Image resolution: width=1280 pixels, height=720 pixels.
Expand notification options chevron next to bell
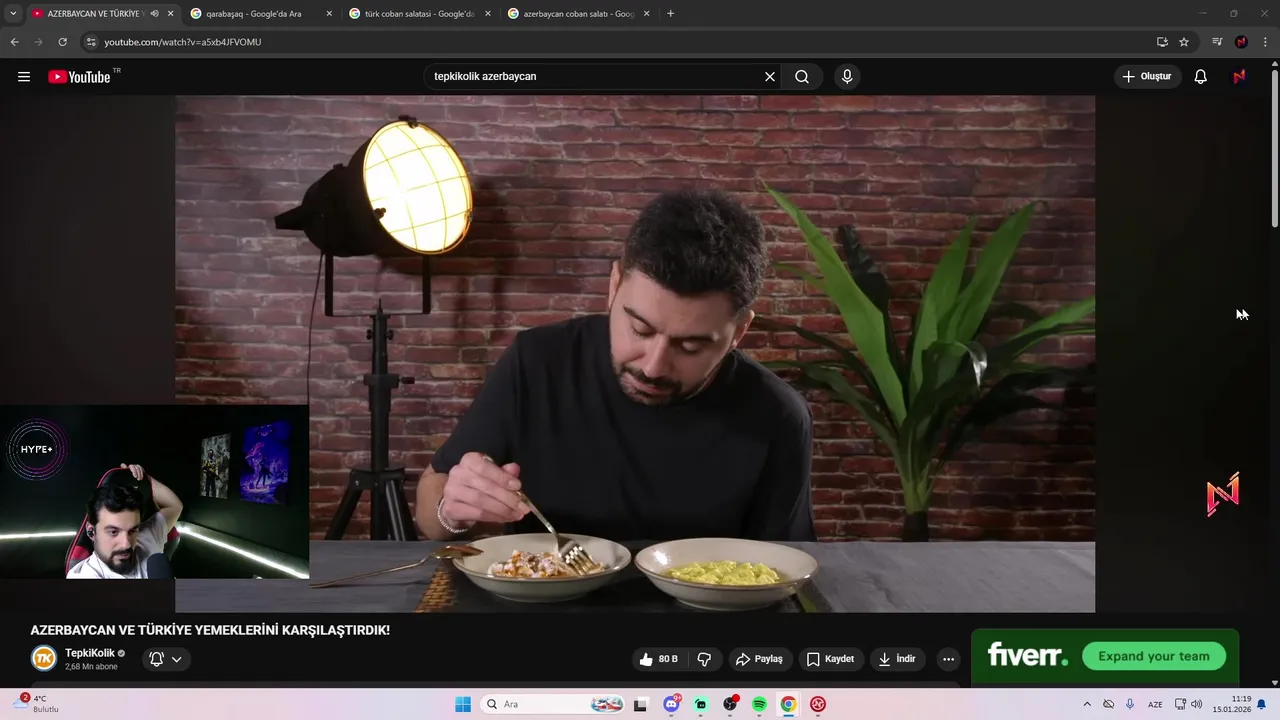pyautogui.click(x=176, y=659)
